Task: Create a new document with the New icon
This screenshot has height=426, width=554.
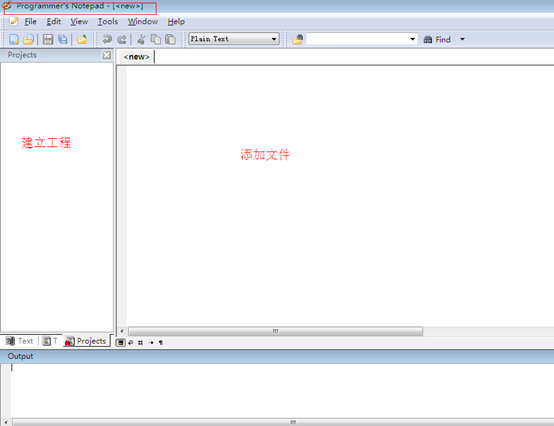Action: pyautogui.click(x=14, y=39)
